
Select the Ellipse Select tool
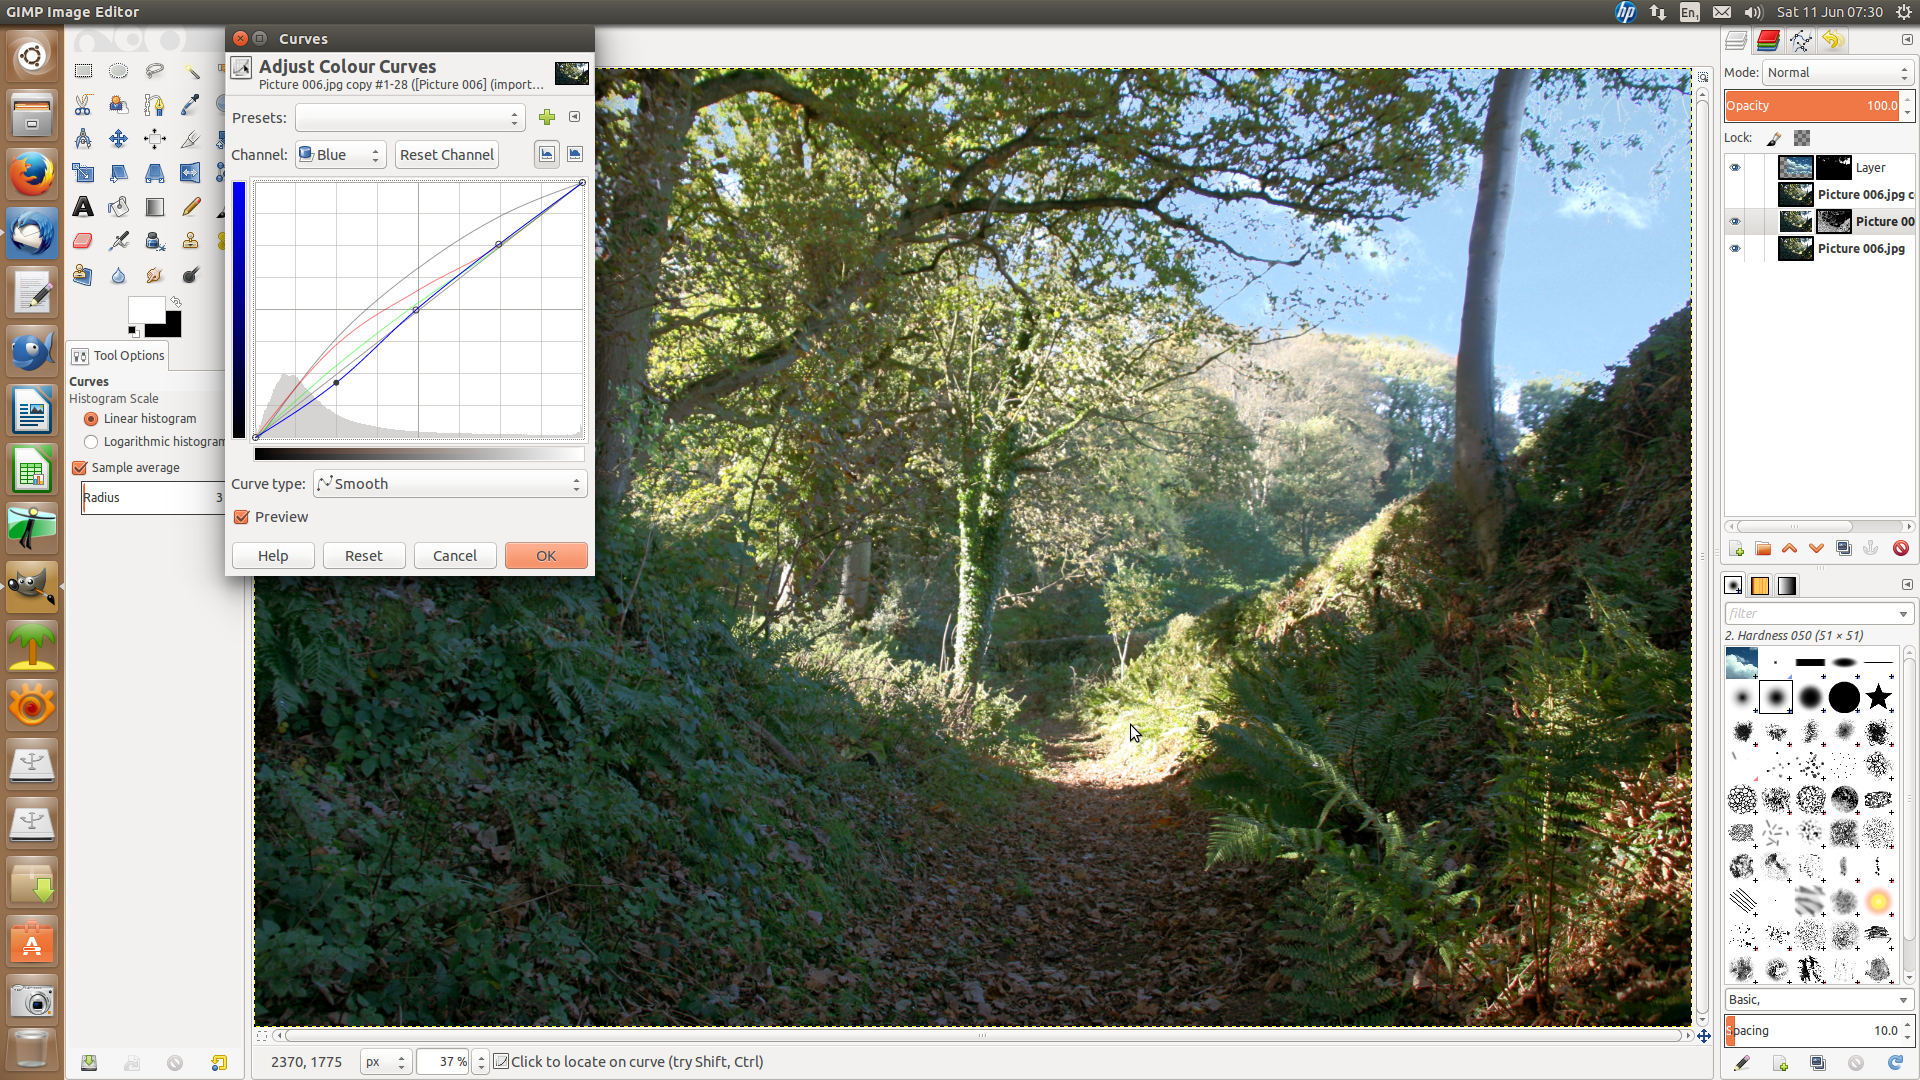point(119,71)
